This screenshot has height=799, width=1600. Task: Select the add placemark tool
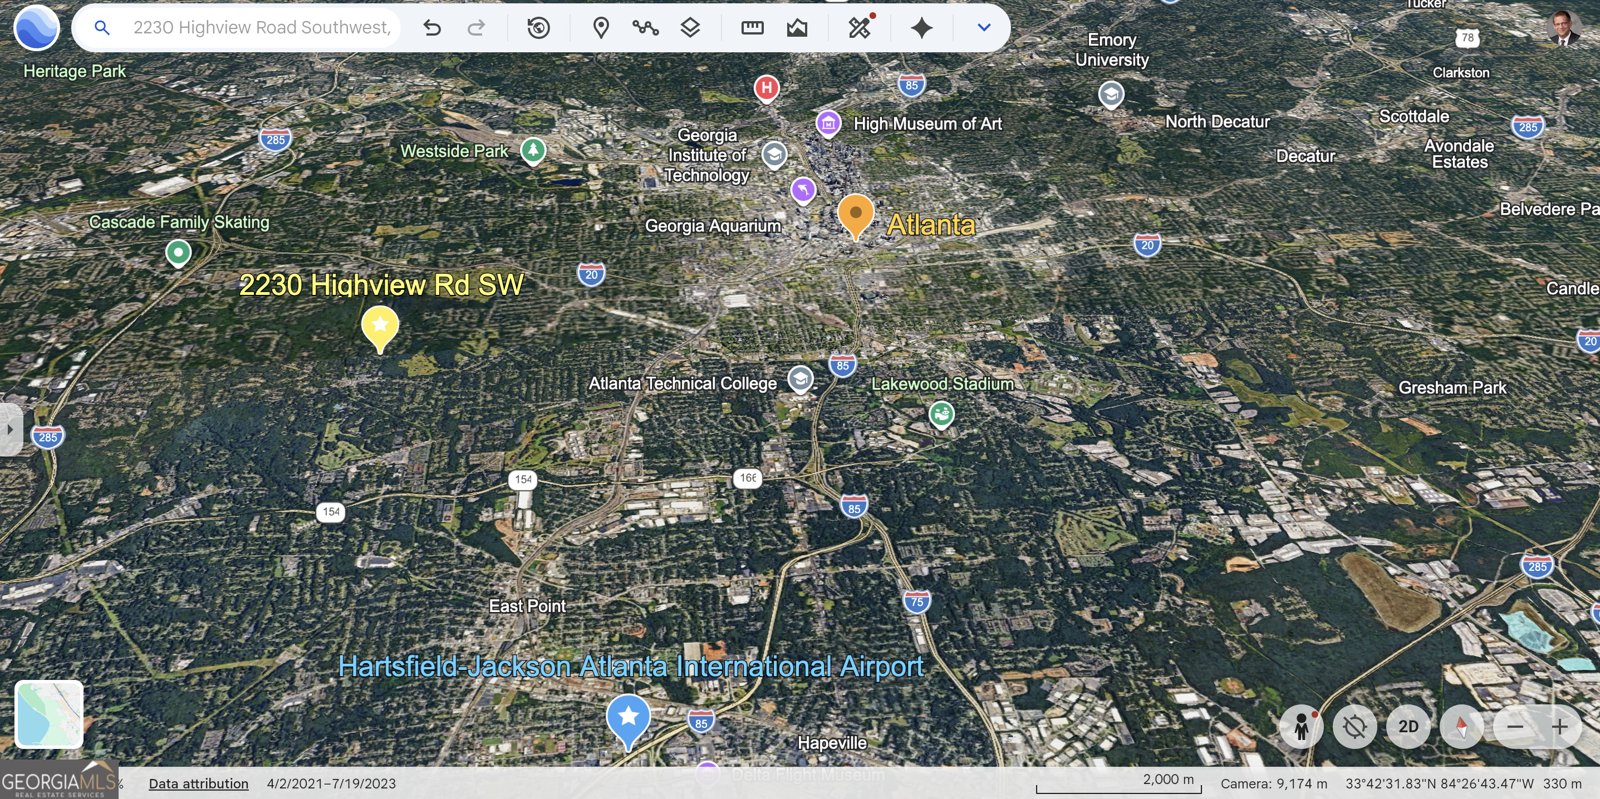[x=600, y=28]
